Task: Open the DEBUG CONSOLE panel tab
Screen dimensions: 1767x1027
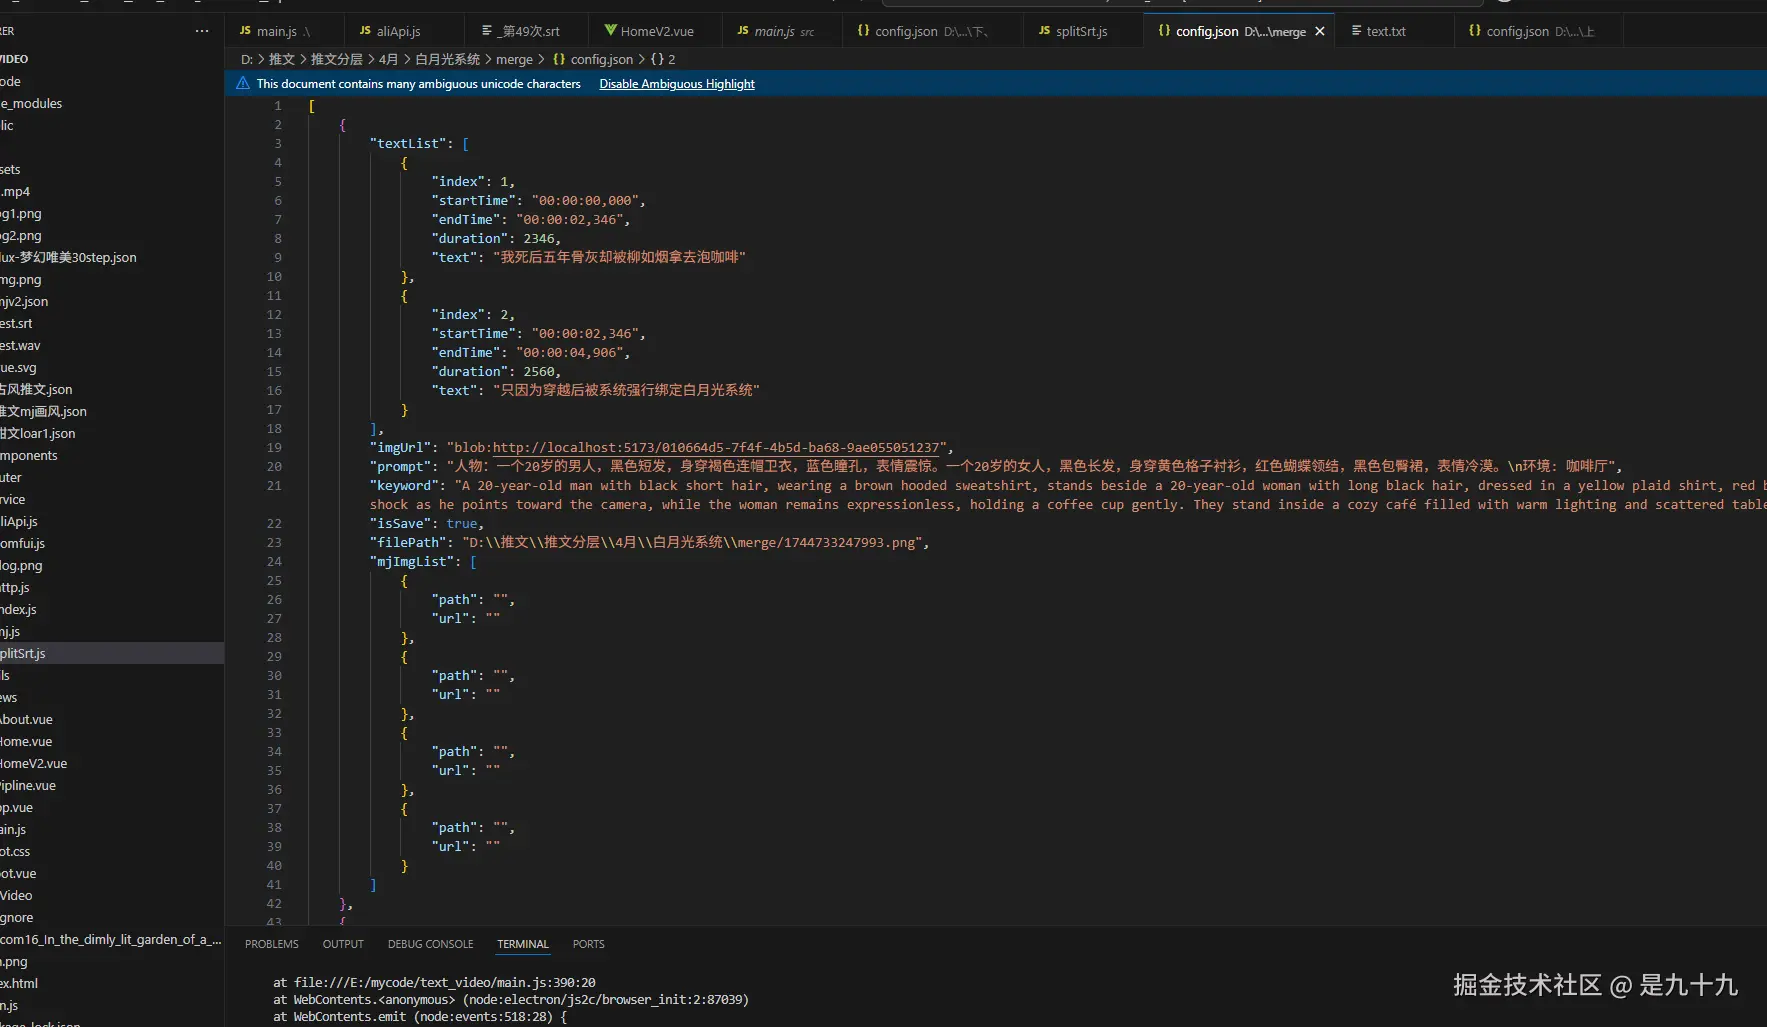Action: 430,944
